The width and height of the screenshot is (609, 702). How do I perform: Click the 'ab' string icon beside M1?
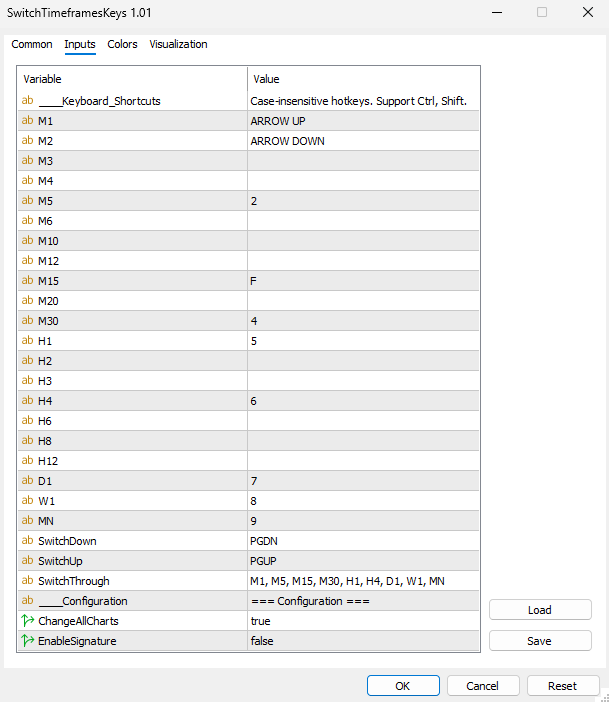(27, 121)
